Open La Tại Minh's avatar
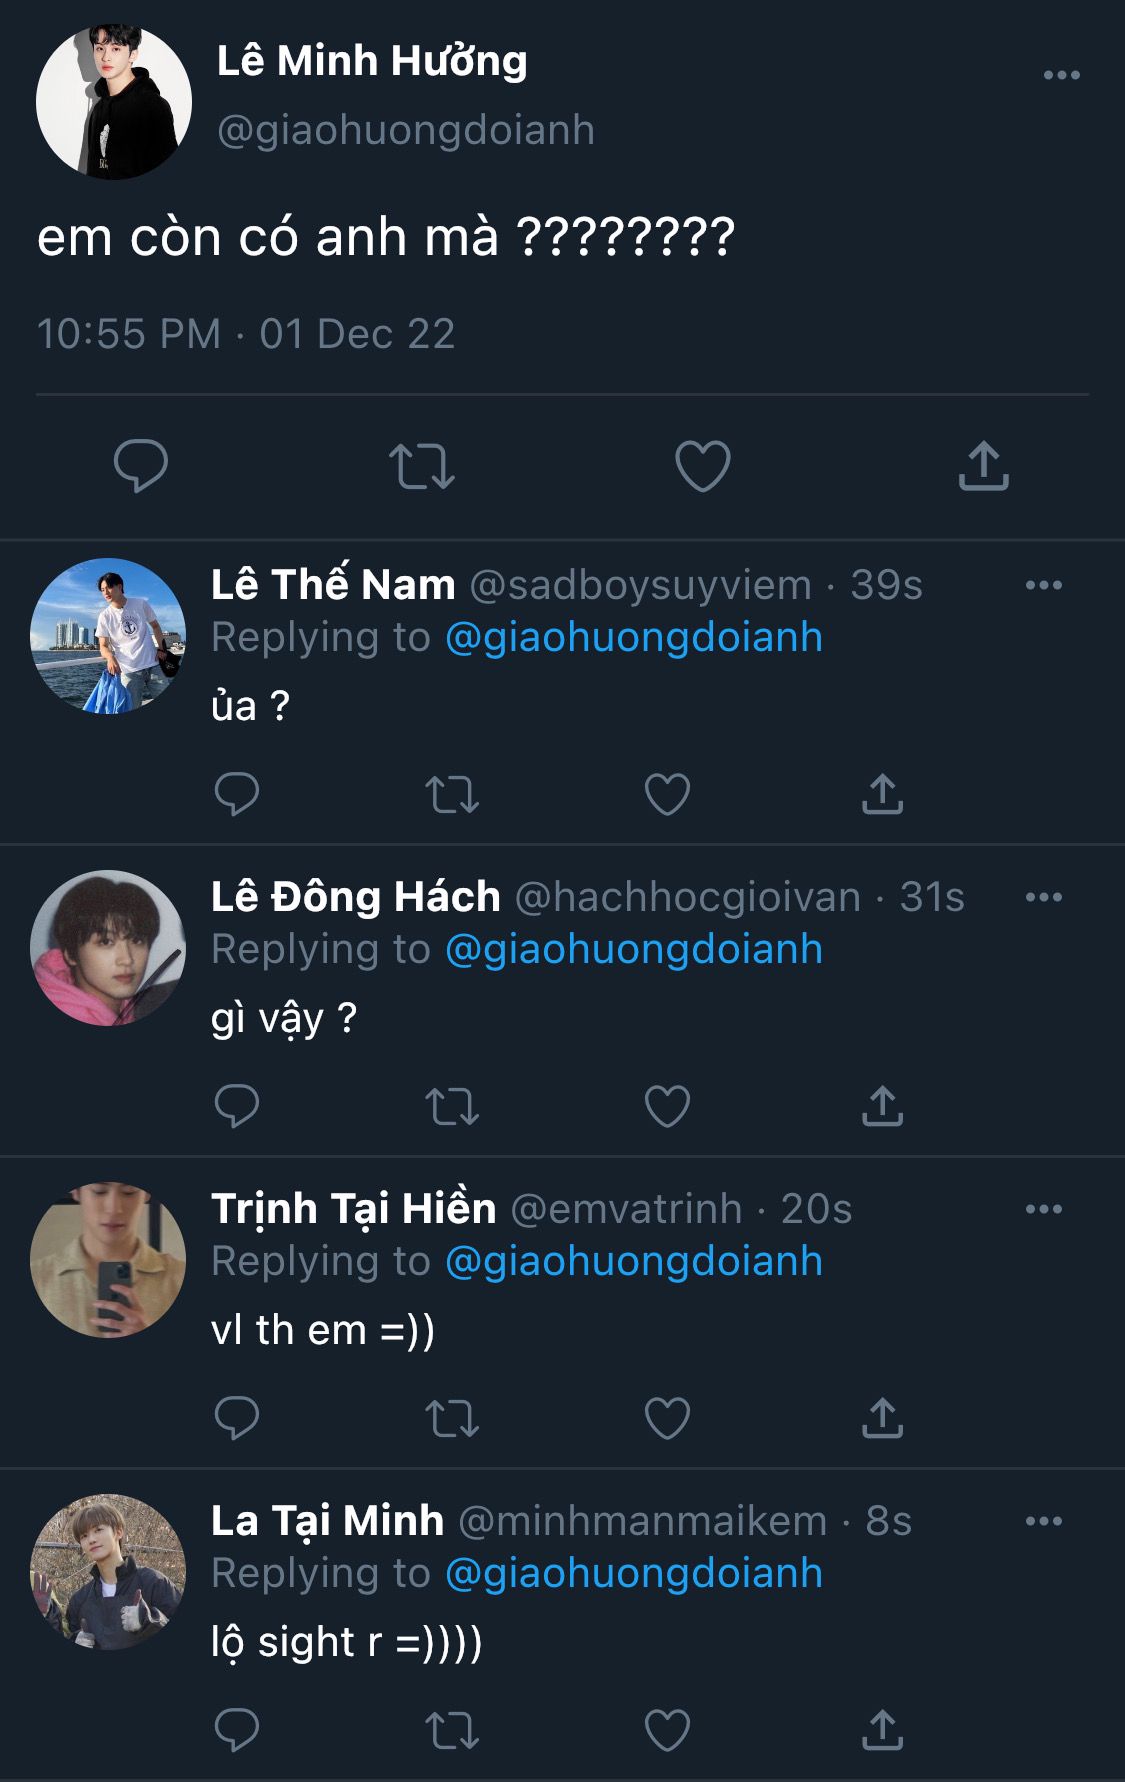Screen dimensions: 1125x1782 (x=108, y=1572)
